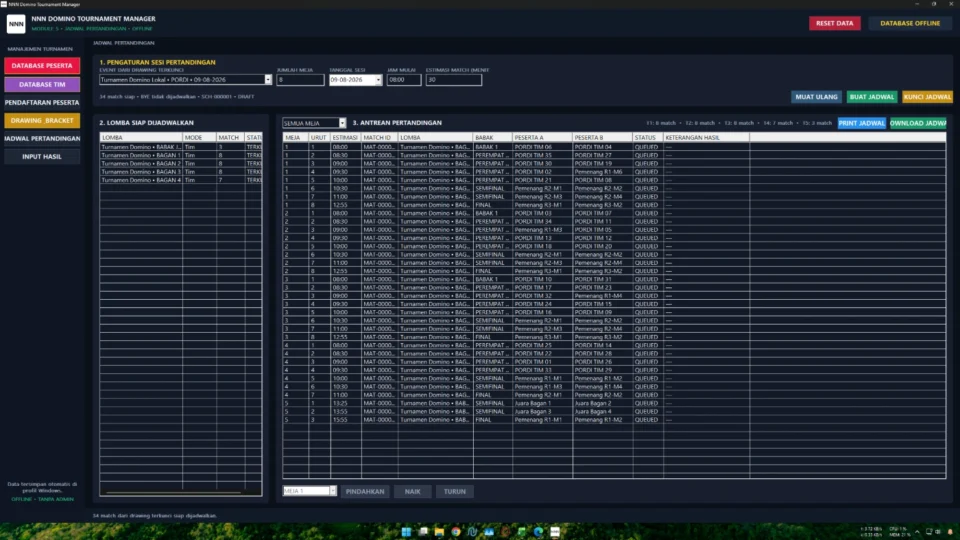Click the NNN logo in the header

tap(16, 24)
